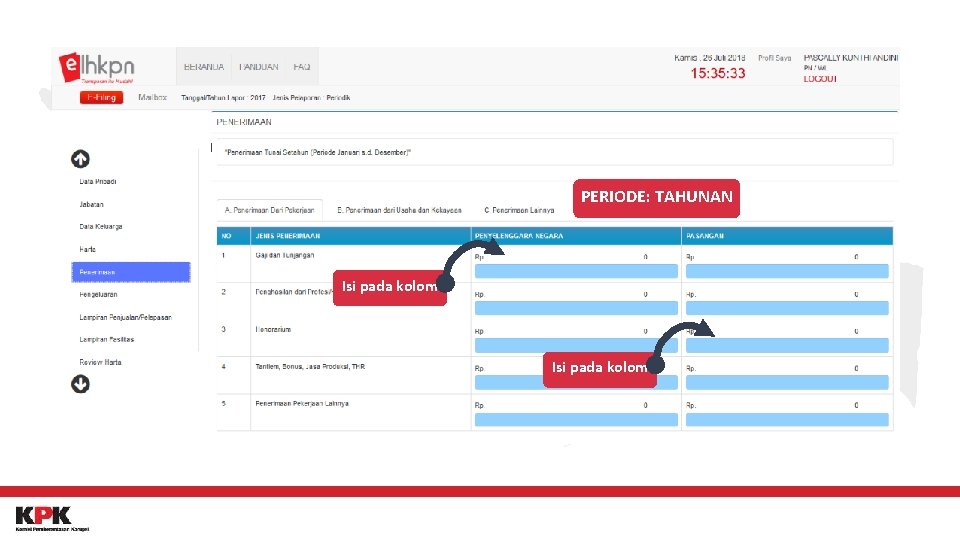
Task: Click Penyelenggara Negara field for Penghasilan dari Profesi
Action: [576, 308]
